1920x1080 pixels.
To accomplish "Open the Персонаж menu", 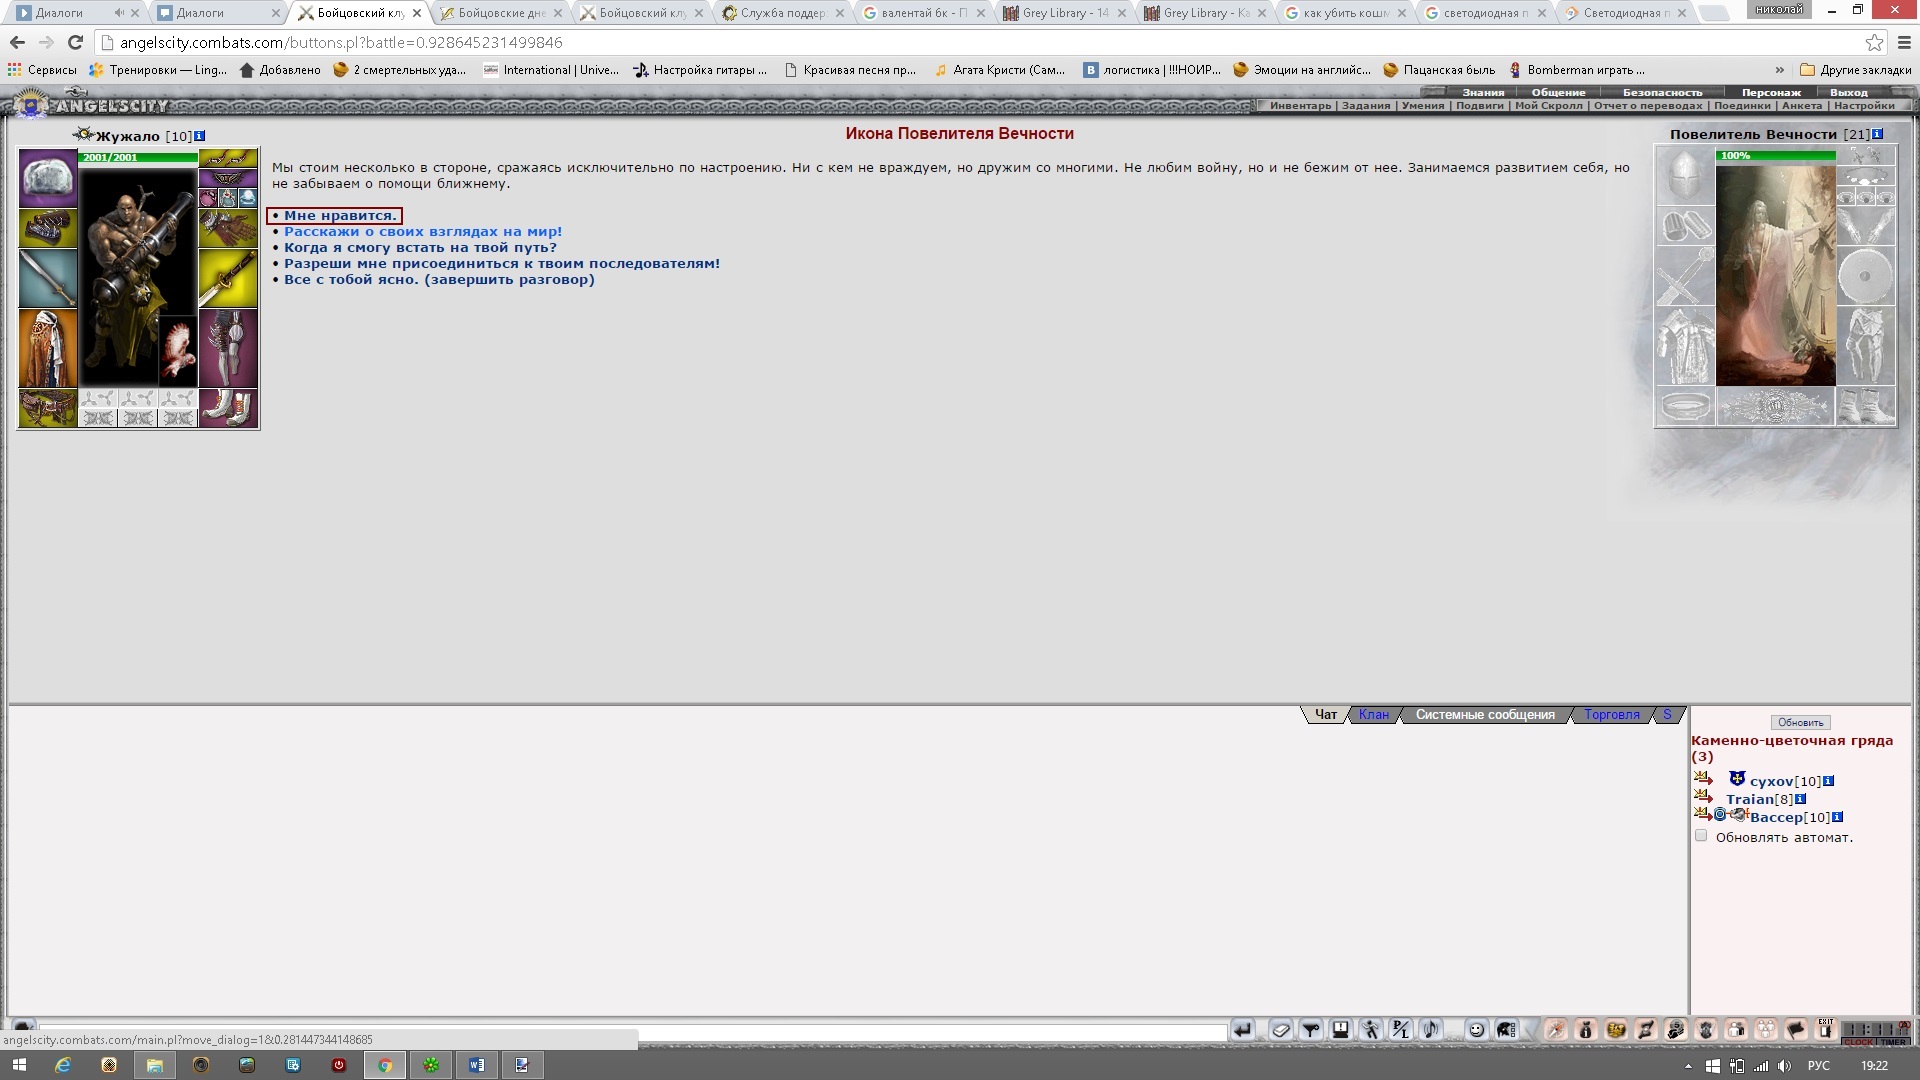I will click(1771, 92).
